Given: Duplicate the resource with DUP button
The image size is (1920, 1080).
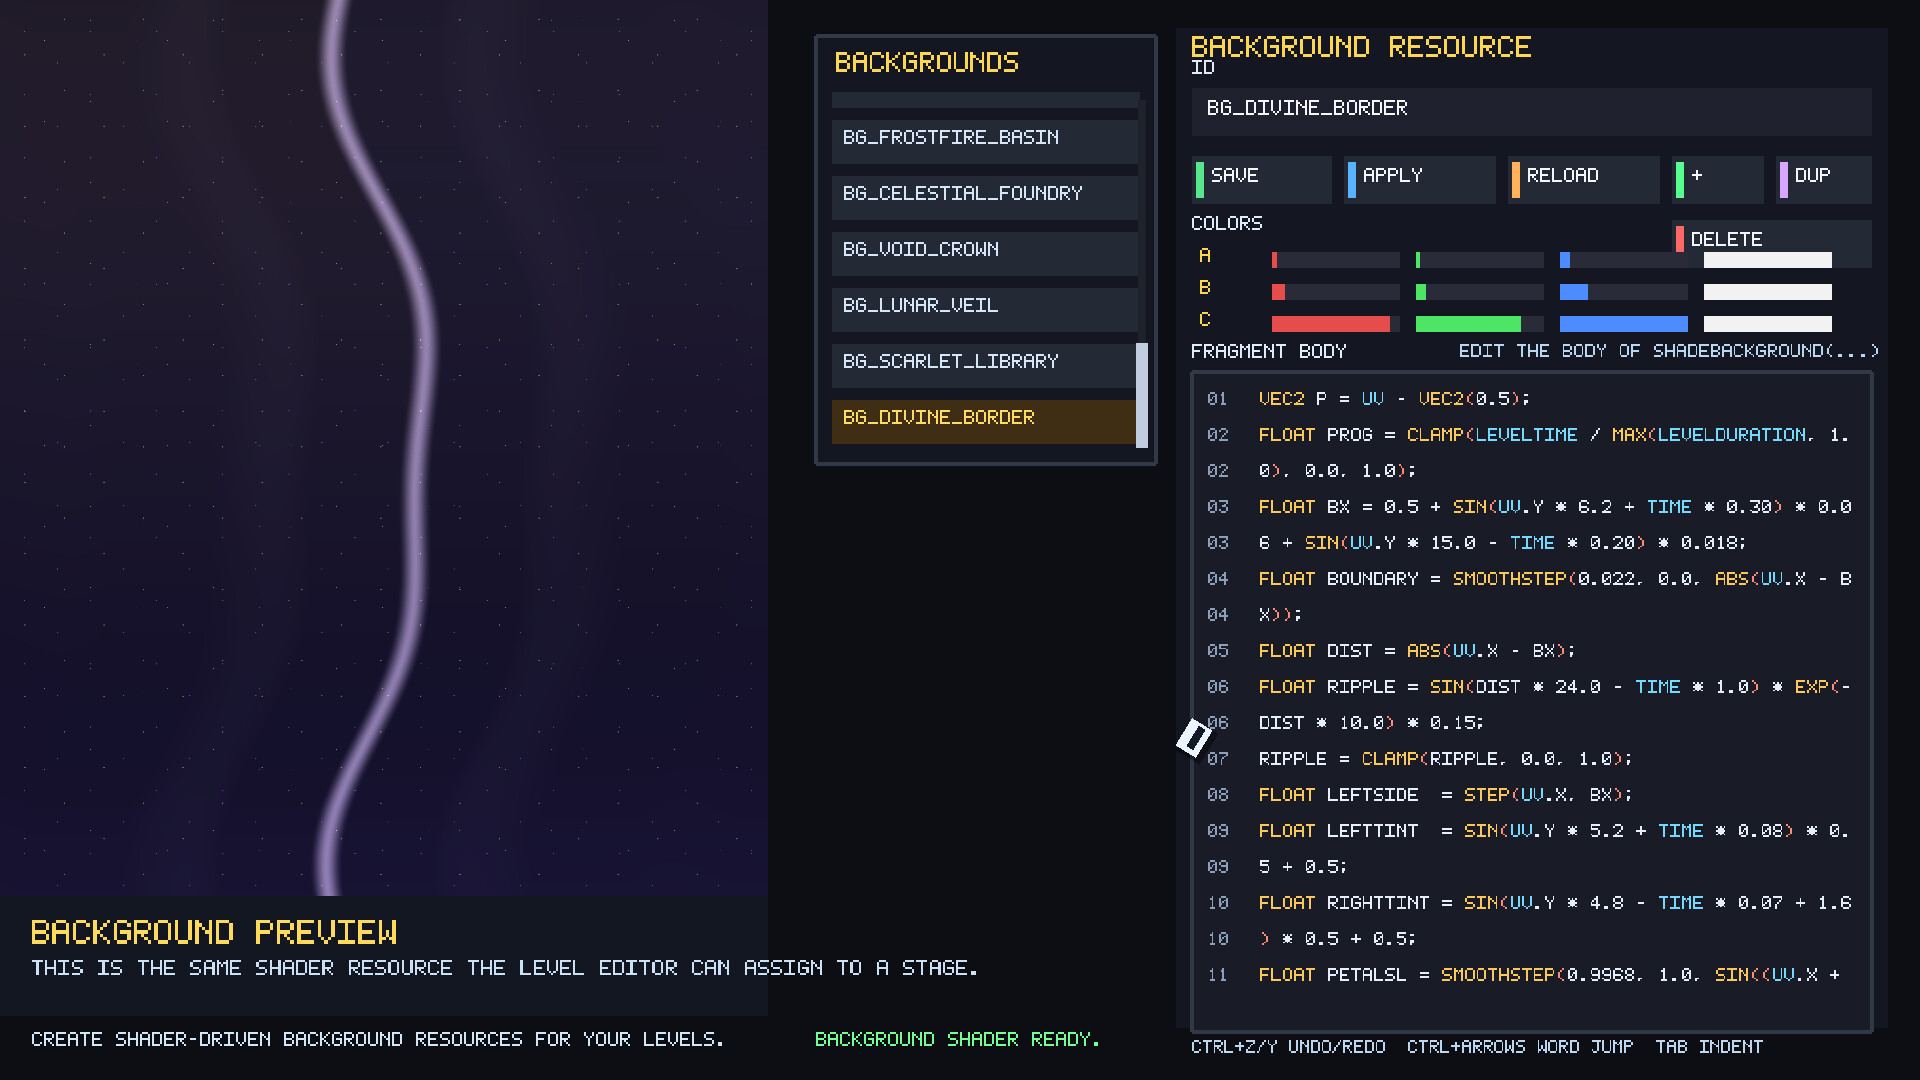Looking at the screenshot, I should pos(1823,178).
